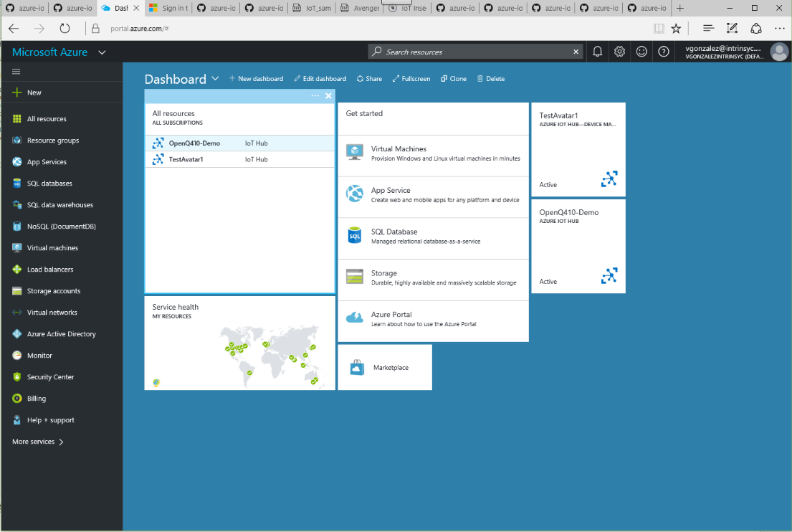Close the Dashboard browser tab

pyautogui.click(x=136, y=8)
